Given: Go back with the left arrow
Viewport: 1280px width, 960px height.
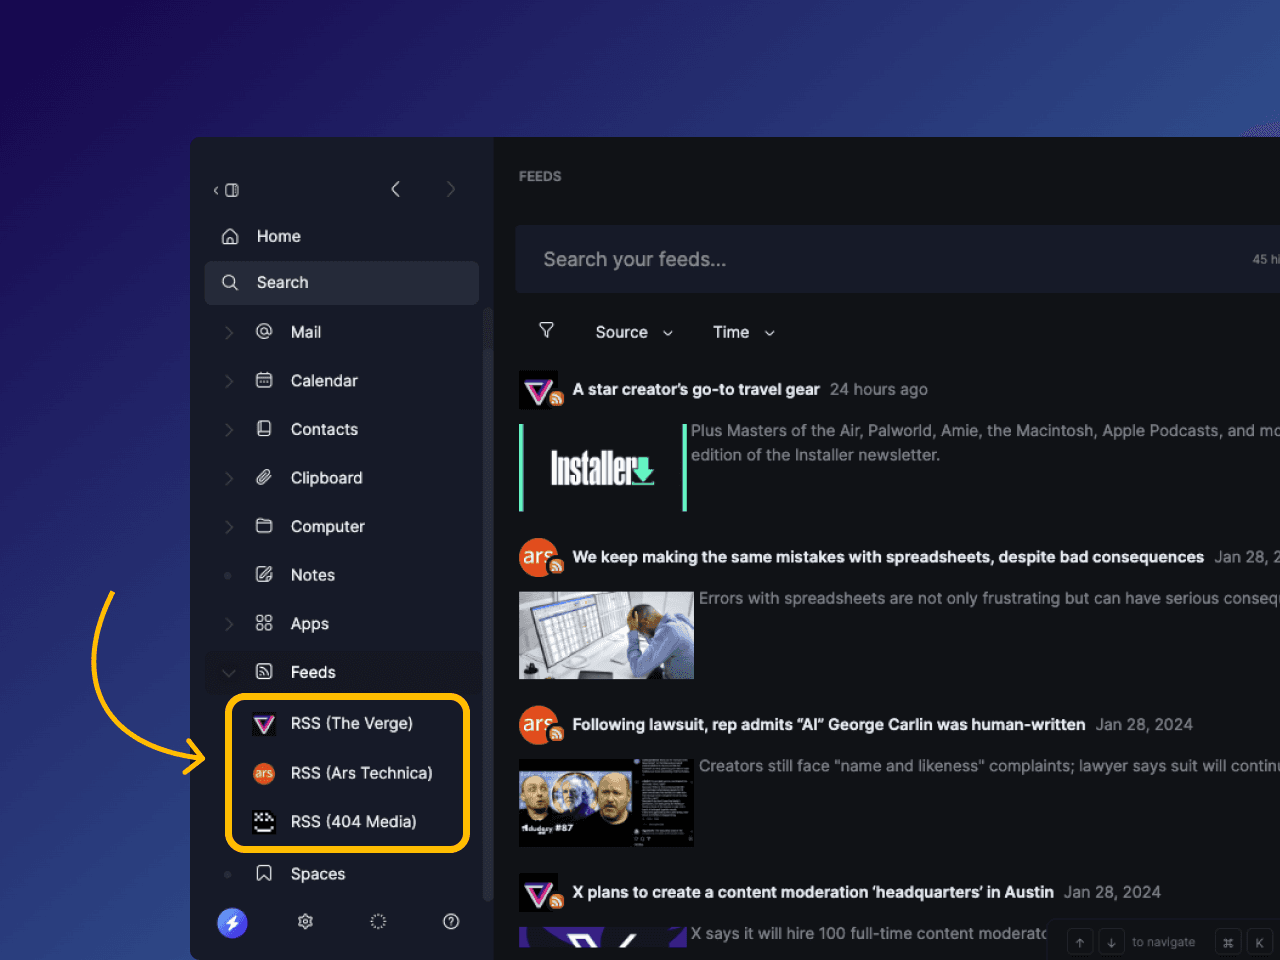Looking at the screenshot, I should click(x=396, y=189).
